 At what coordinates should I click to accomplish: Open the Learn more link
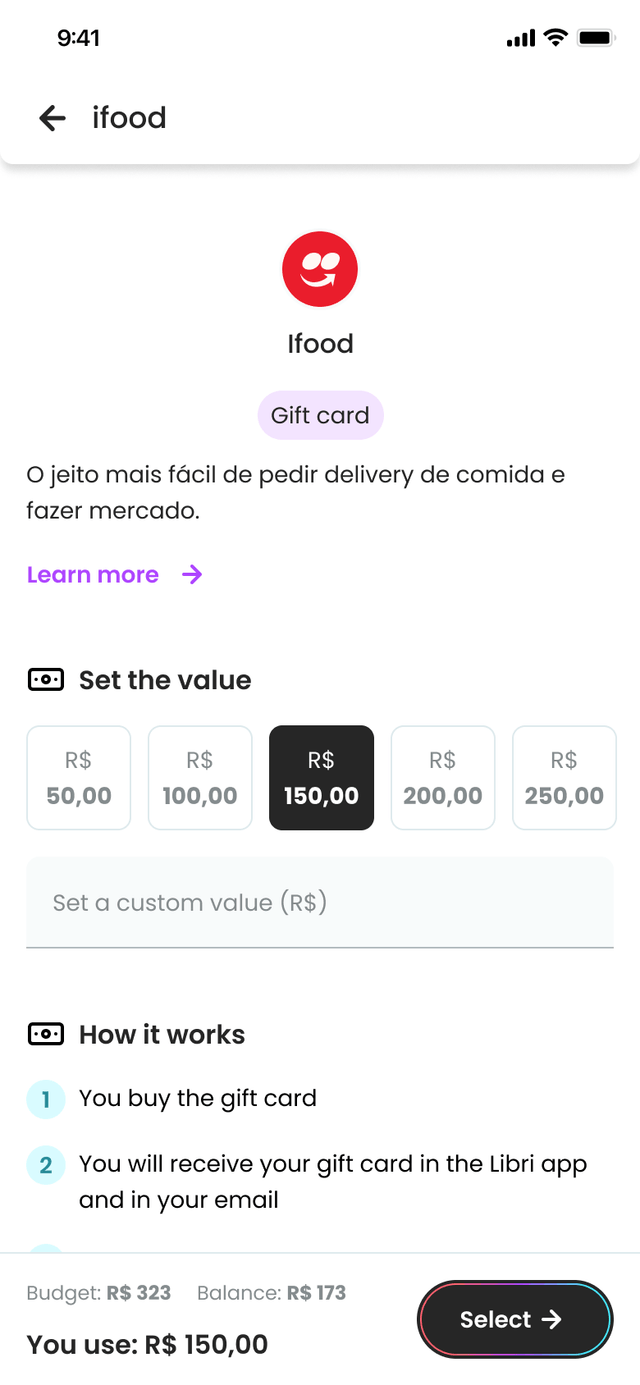tap(93, 574)
